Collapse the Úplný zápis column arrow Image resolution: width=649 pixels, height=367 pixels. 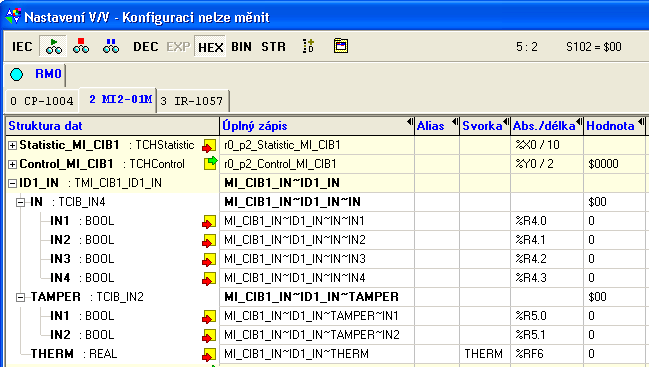point(410,122)
